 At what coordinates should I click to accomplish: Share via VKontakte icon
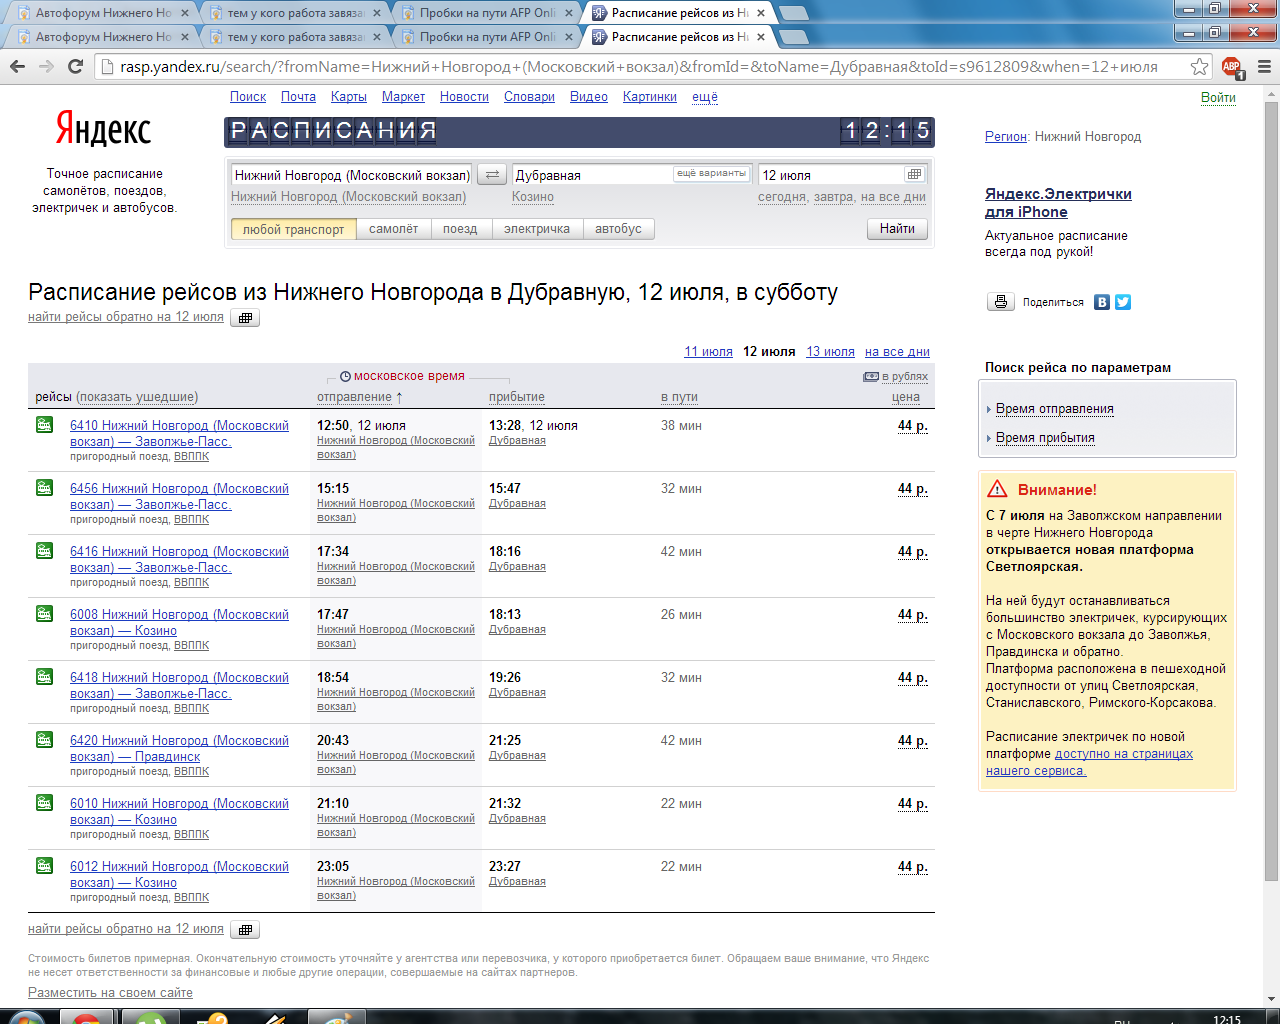pos(1102,302)
